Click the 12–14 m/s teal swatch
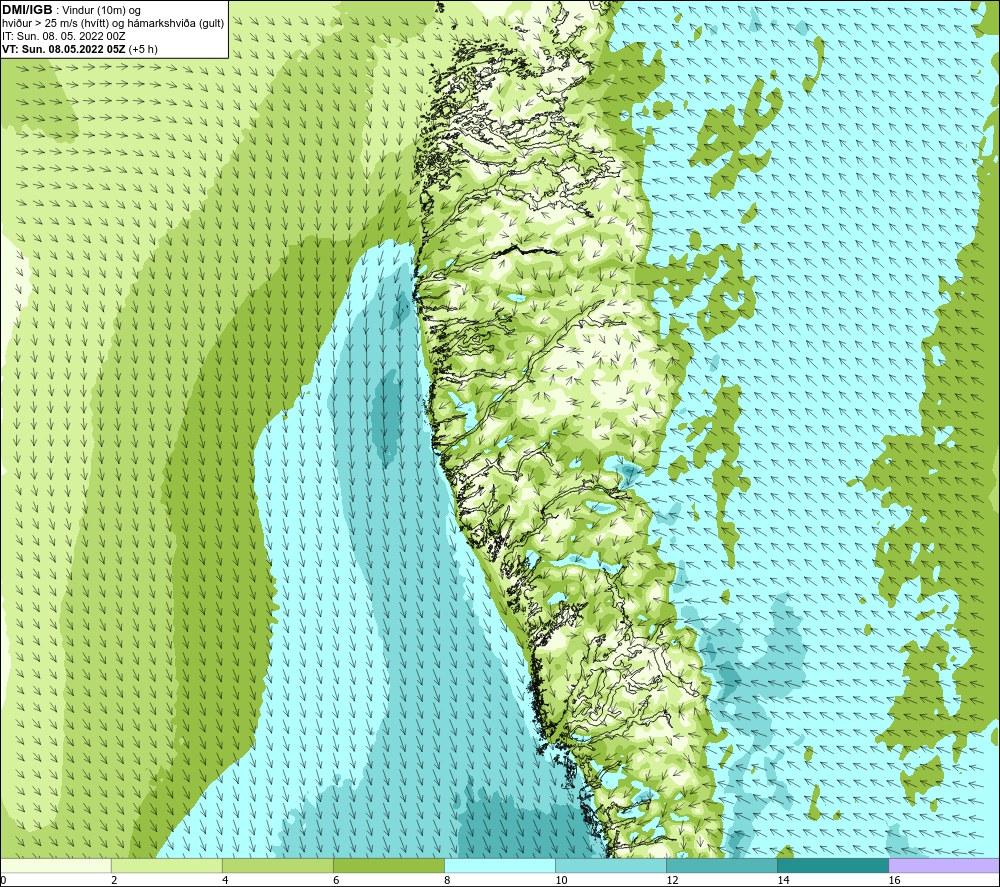This screenshot has height=887, width=1000. 722,865
